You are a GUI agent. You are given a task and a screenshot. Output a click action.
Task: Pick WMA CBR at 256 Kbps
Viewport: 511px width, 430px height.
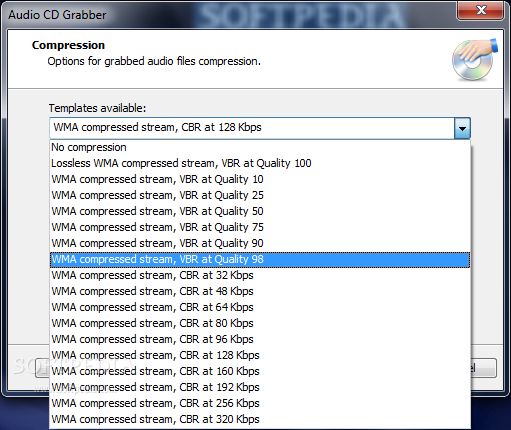[x=260, y=403]
